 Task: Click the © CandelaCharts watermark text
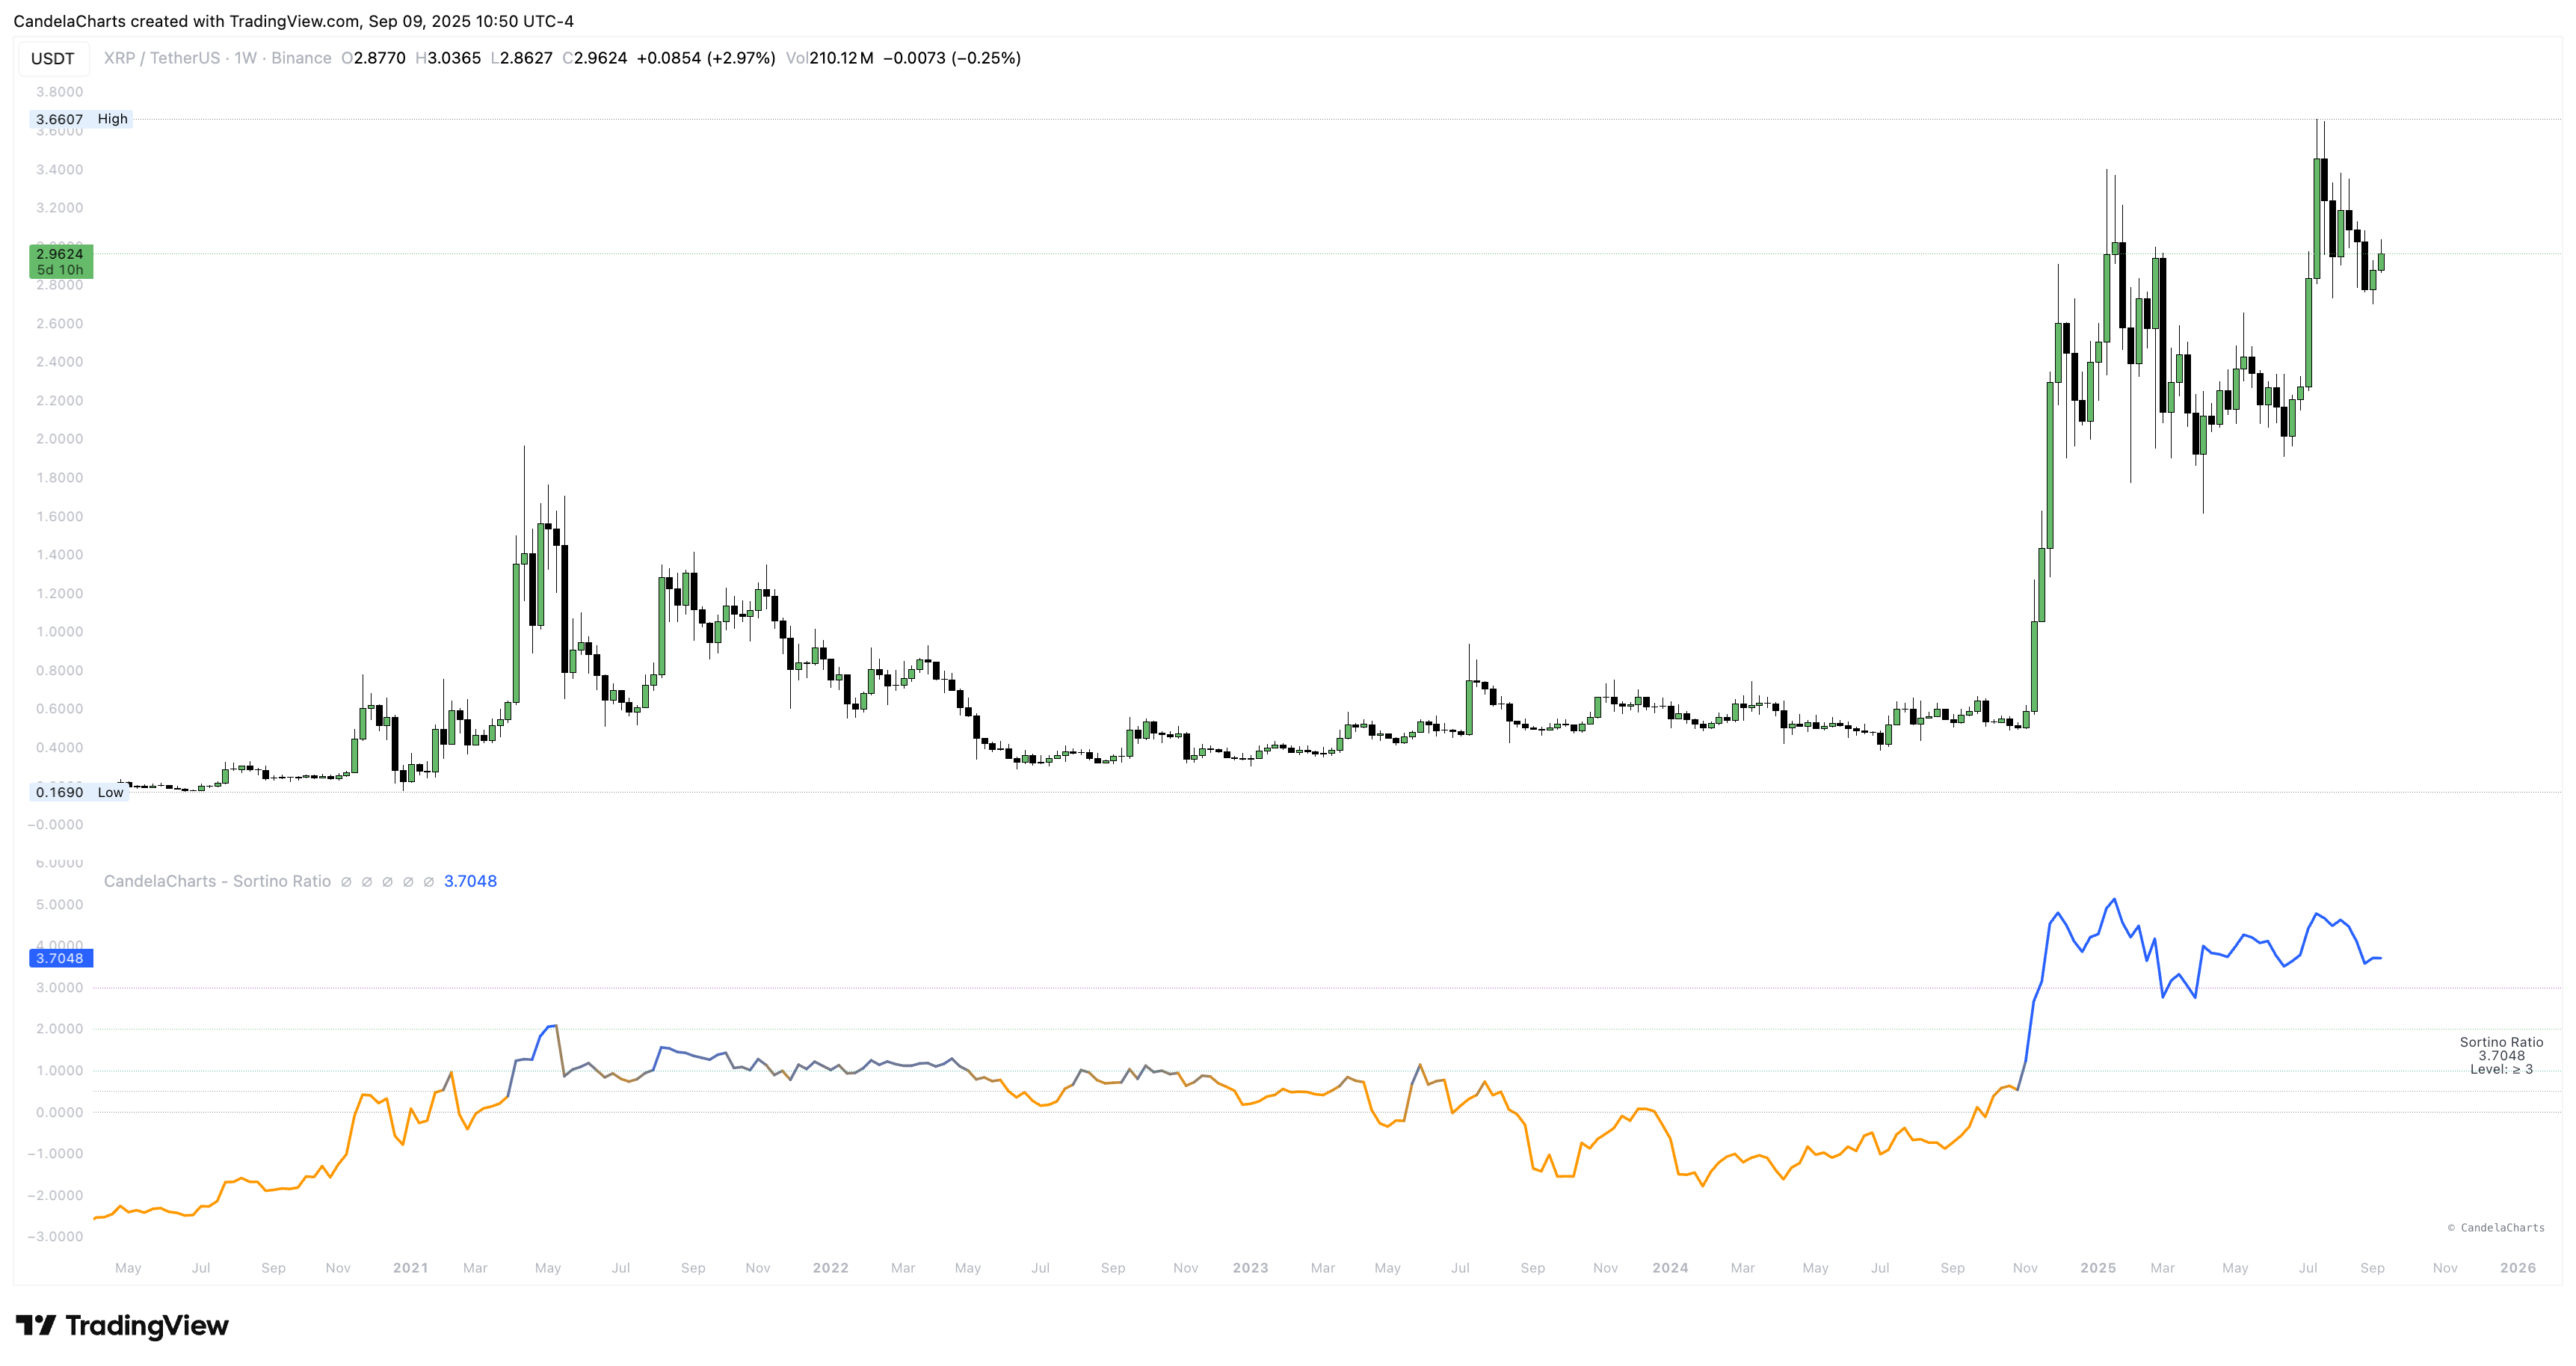click(x=2496, y=1227)
